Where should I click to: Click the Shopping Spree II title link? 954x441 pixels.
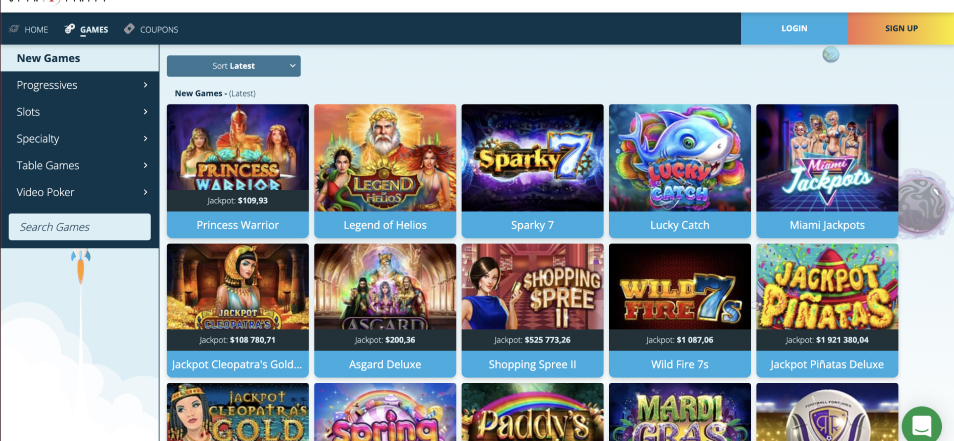tap(532, 364)
